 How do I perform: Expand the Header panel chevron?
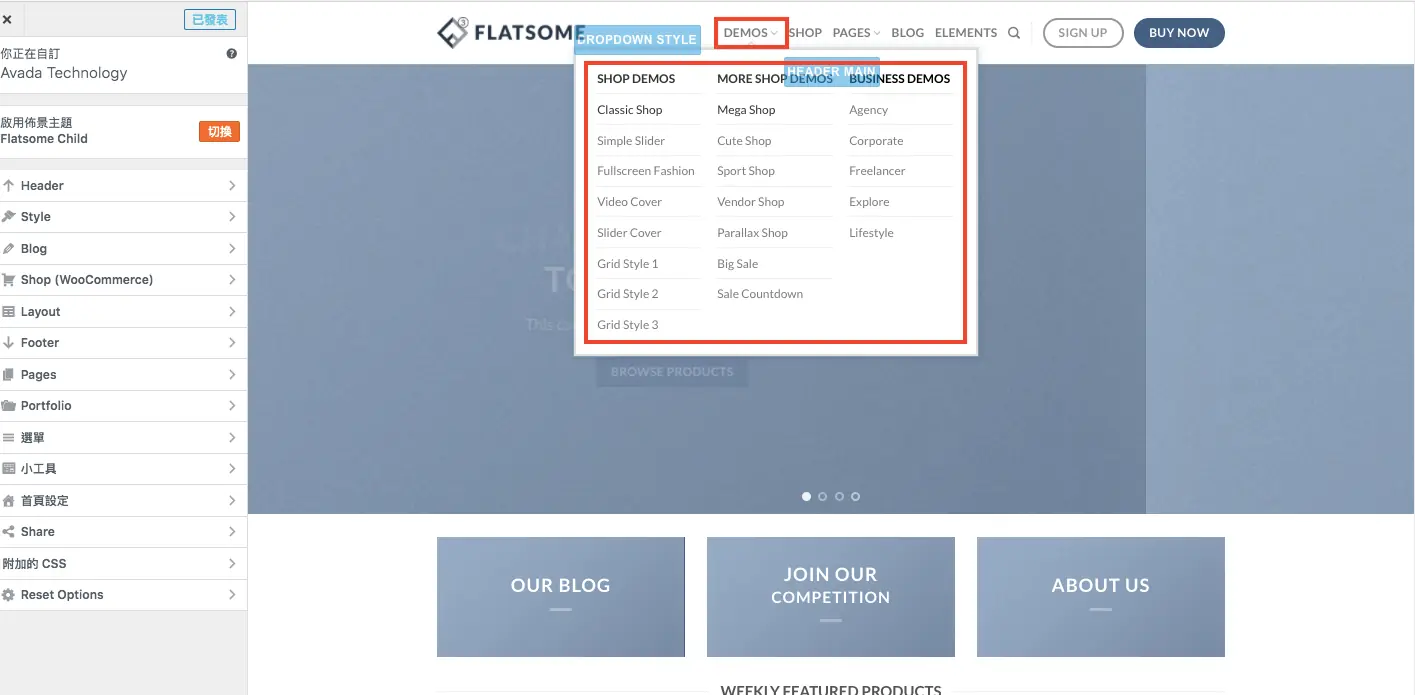coord(232,185)
